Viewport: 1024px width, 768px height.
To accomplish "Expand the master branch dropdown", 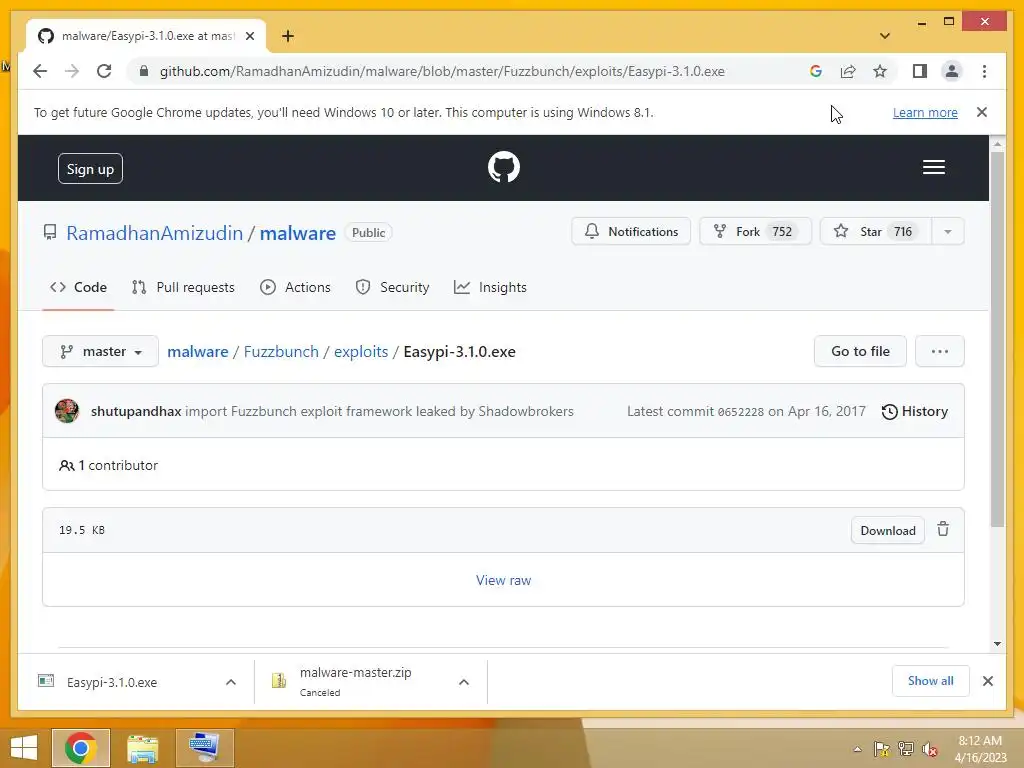I will [101, 351].
